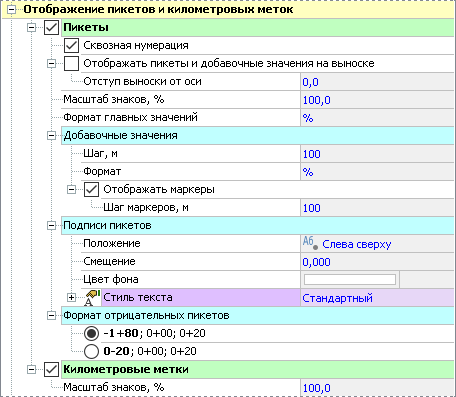Image resolution: width=456 pixels, height=397 pixels.
Task: Collapse the Подписи пикетов group
Action: tap(51, 225)
